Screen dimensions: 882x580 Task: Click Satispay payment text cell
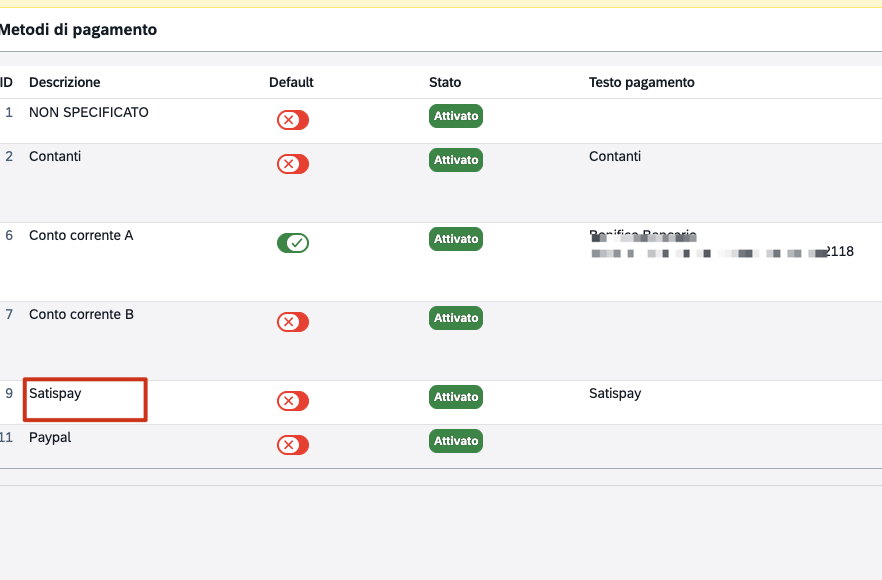(x=615, y=394)
